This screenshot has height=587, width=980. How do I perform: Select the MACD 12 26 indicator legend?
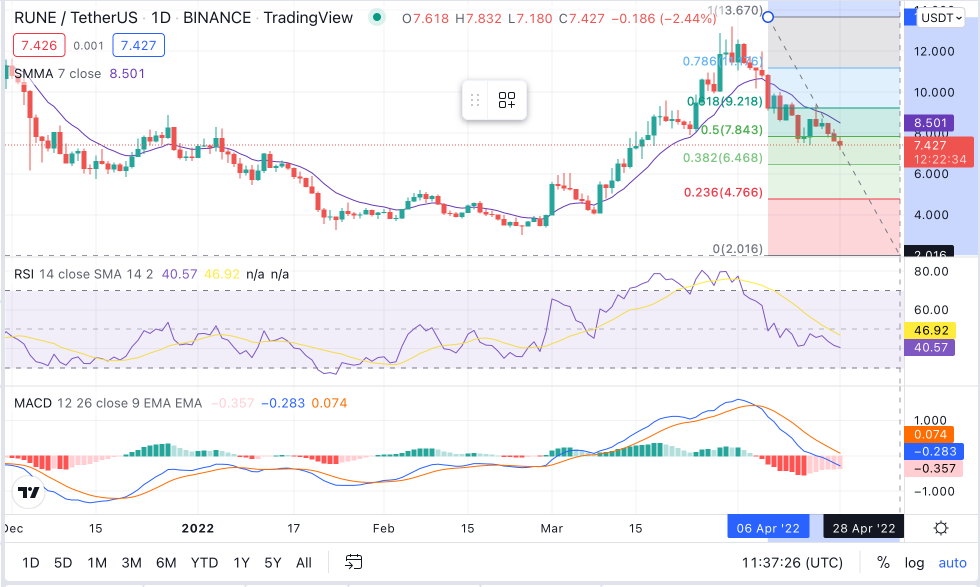pyautogui.click(x=108, y=403)
